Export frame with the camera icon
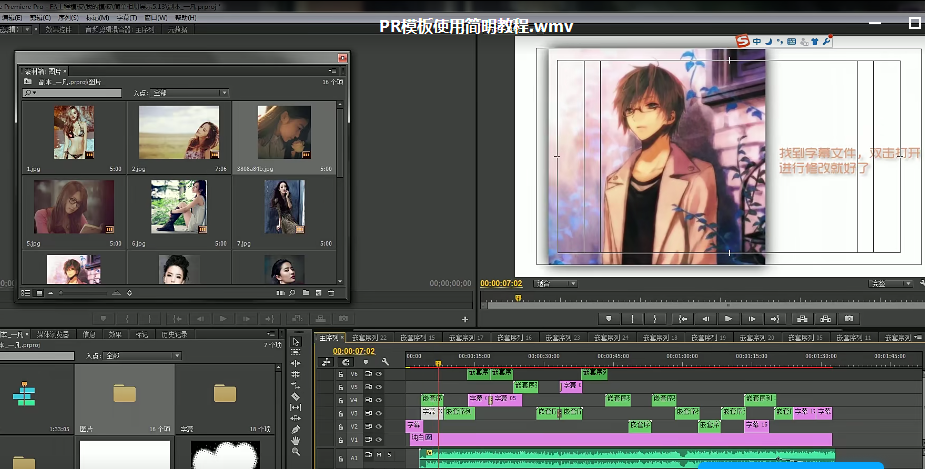 pos(849,319)
